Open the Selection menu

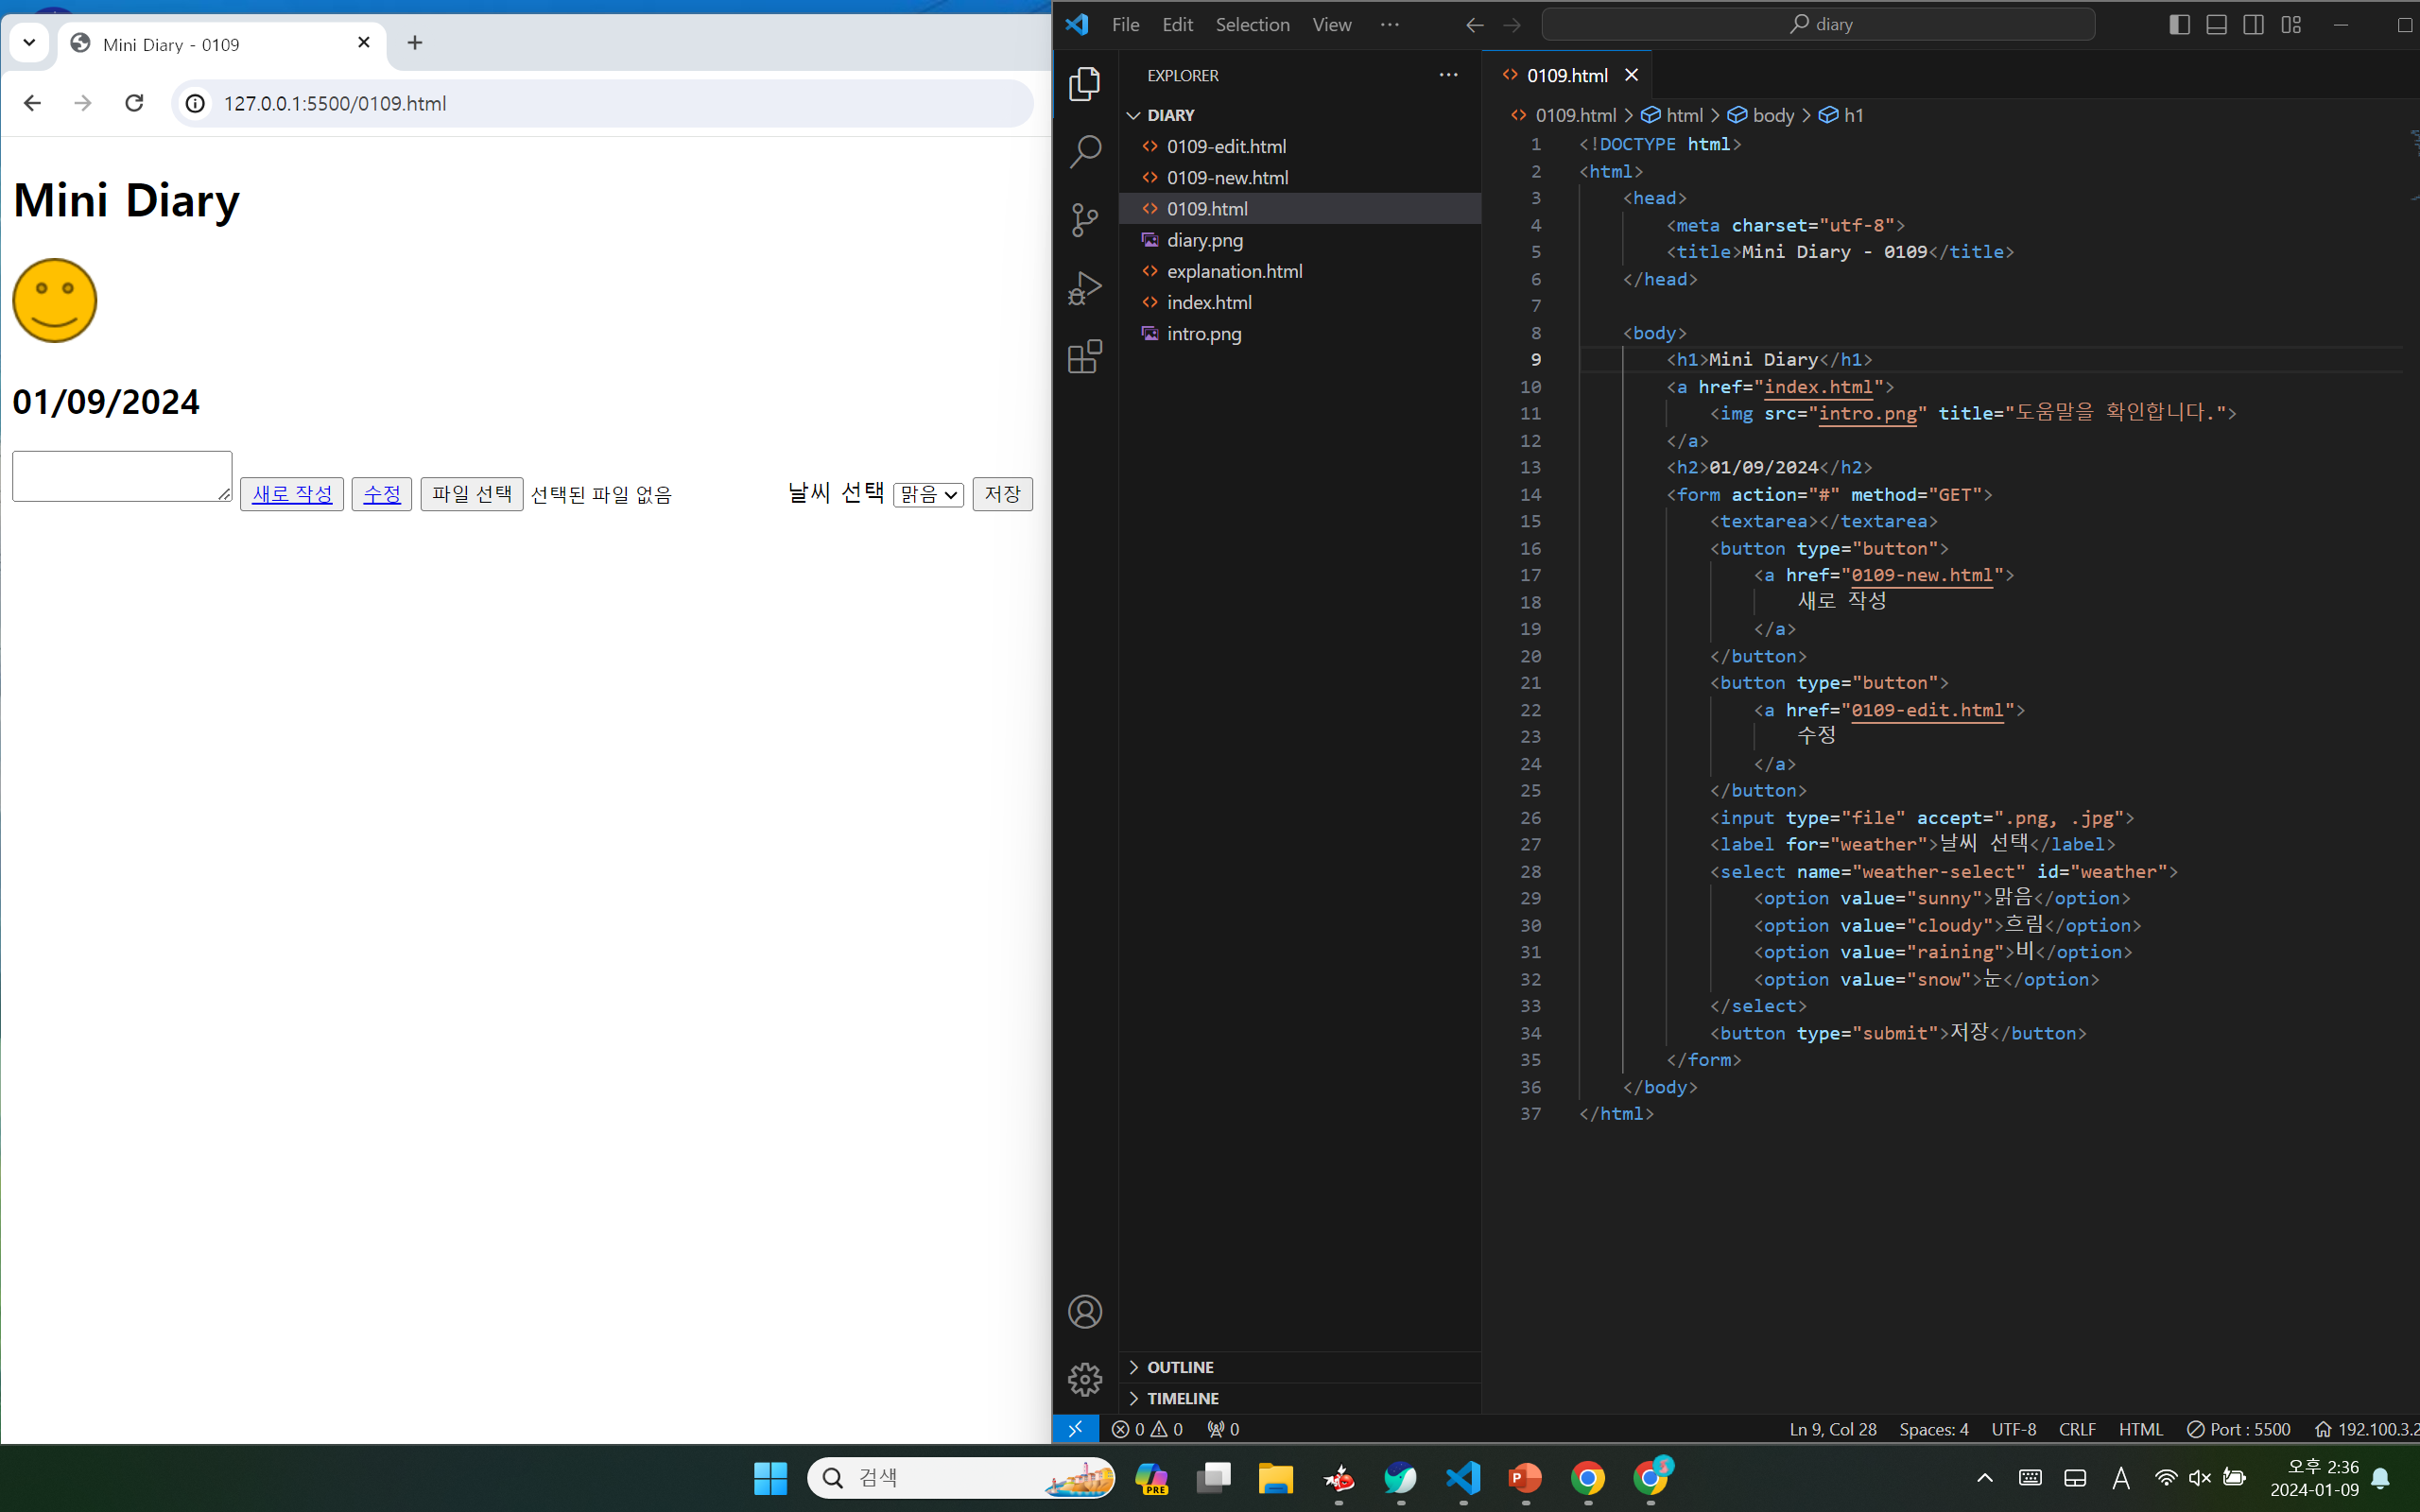coord(1252,24)
